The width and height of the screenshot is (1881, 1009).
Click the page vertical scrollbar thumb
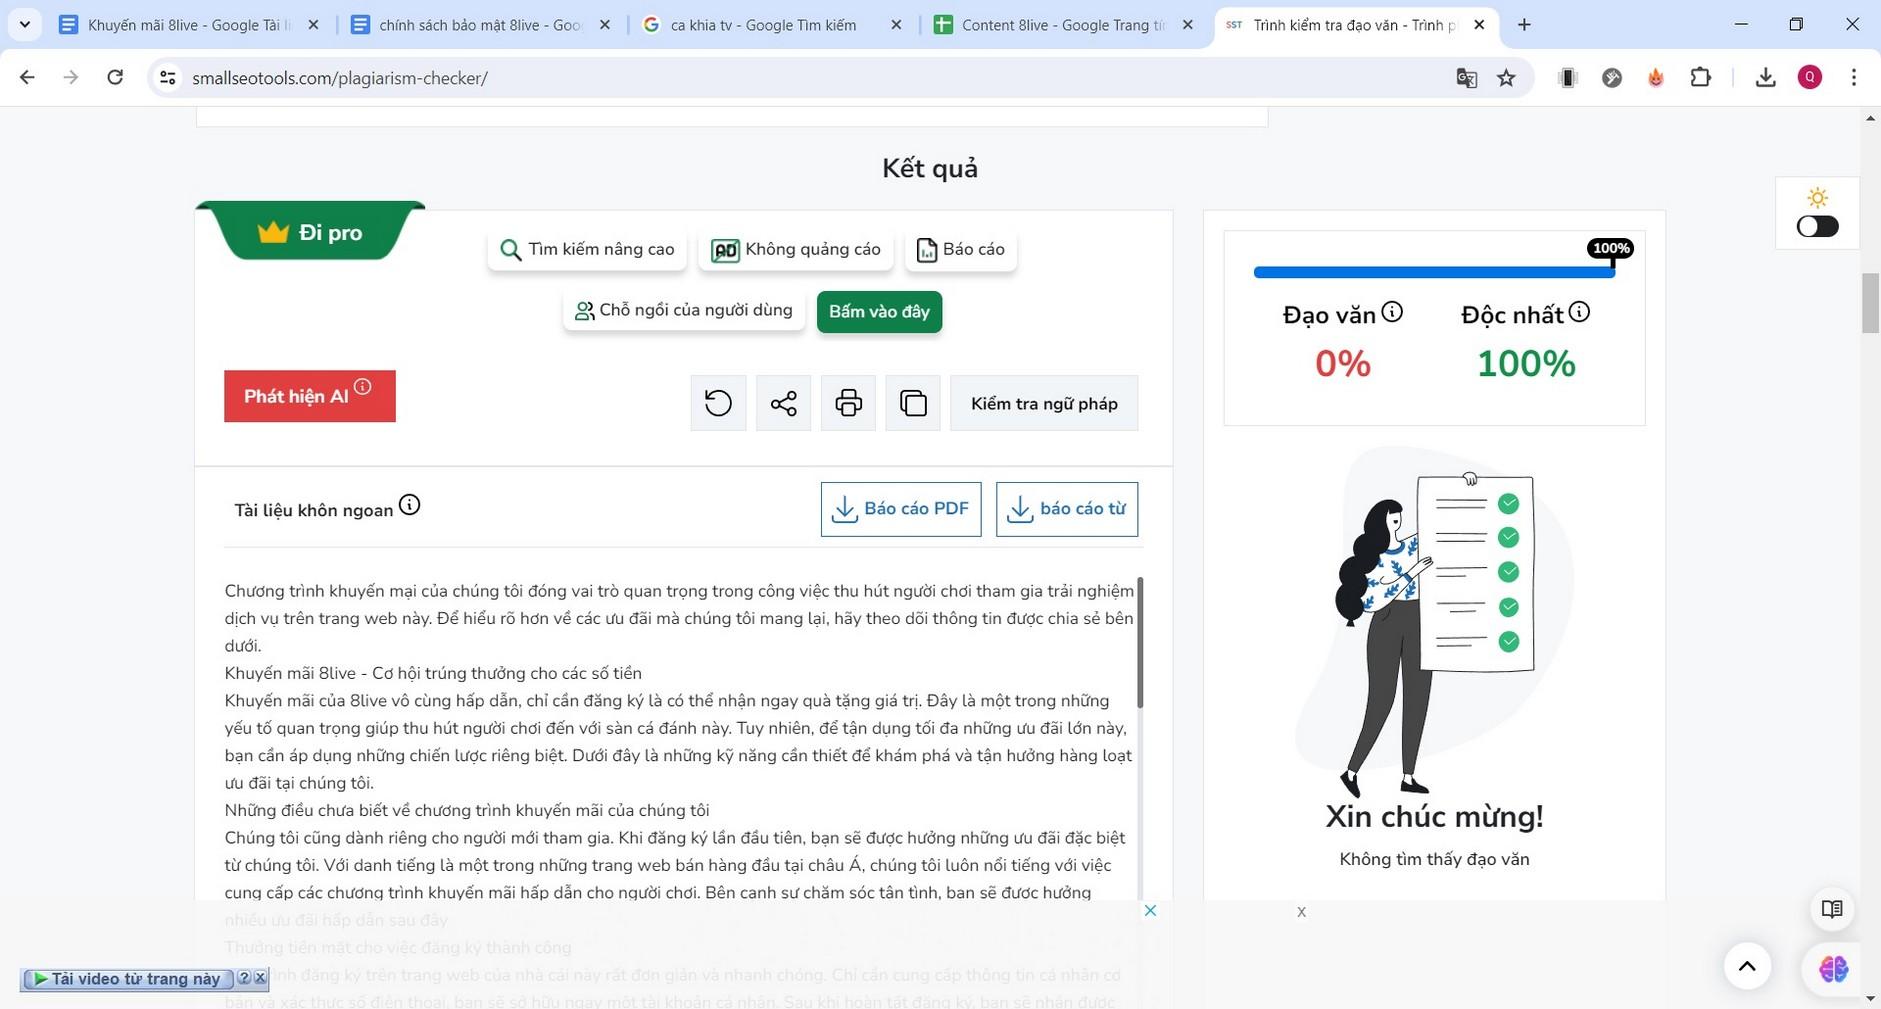pyautogui.click(x=1870, y=303)
